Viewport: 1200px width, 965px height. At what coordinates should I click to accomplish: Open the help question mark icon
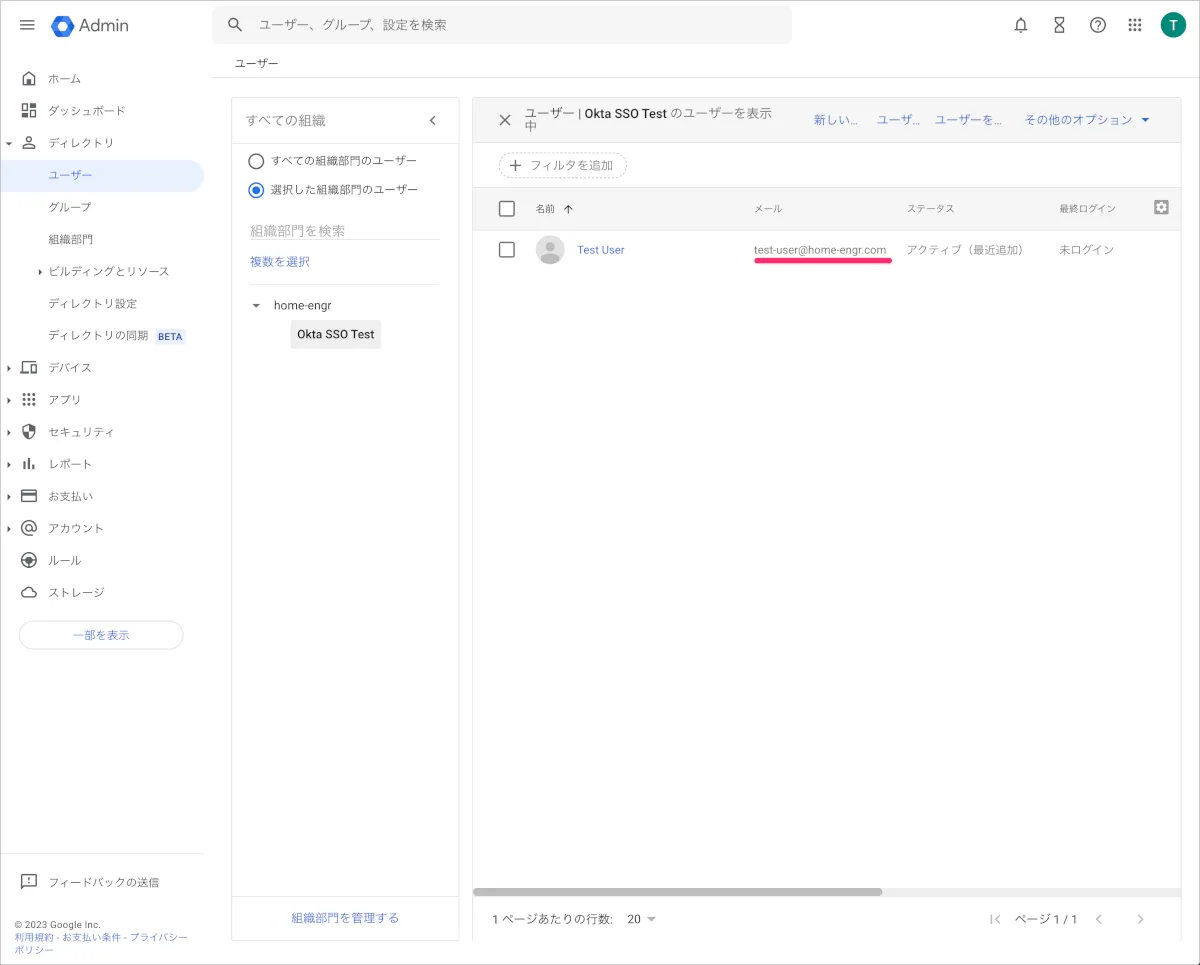(1097, 25)
